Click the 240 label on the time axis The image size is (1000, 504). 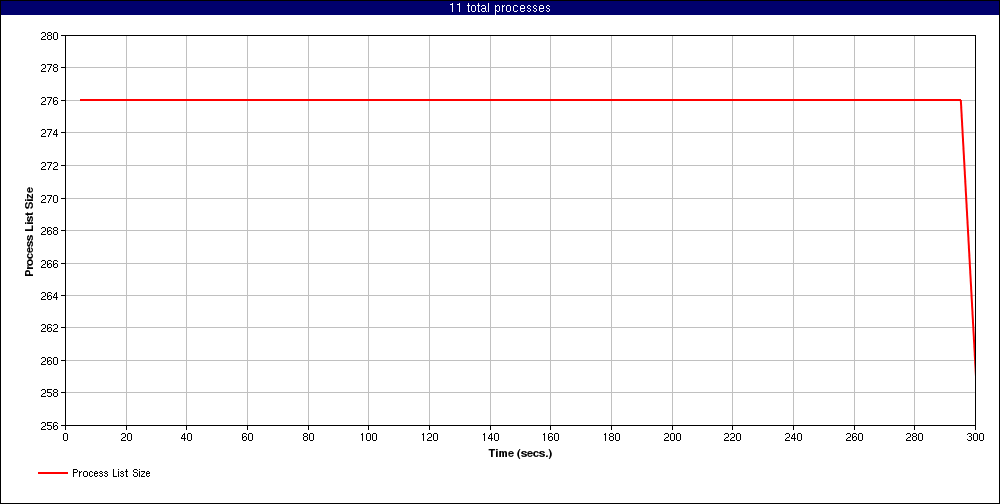coord(793,437)
